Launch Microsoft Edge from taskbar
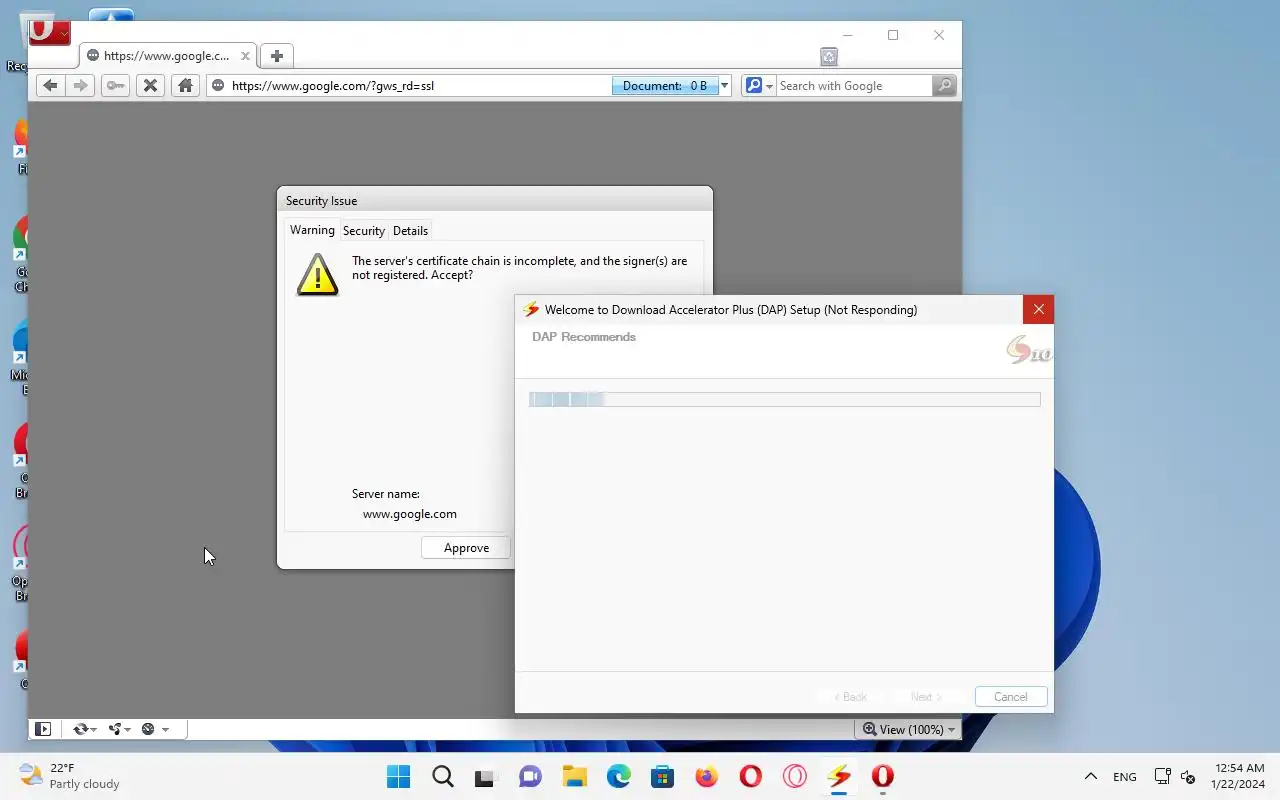 click(x=618, y=777)
